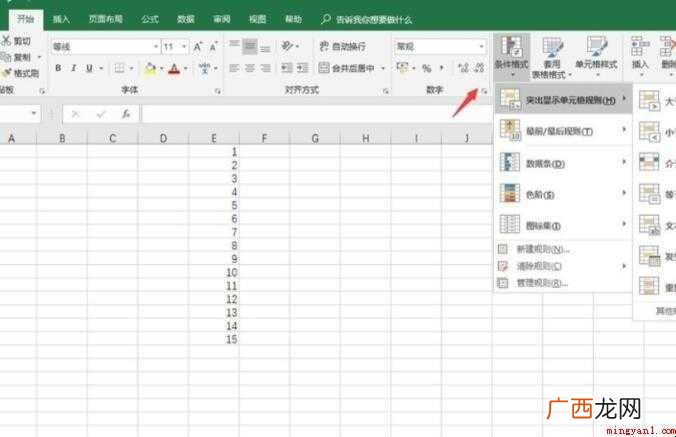Screen dimensions: 676x437
Task: Open the Font dialog launcher
Action: coord(218,91)
